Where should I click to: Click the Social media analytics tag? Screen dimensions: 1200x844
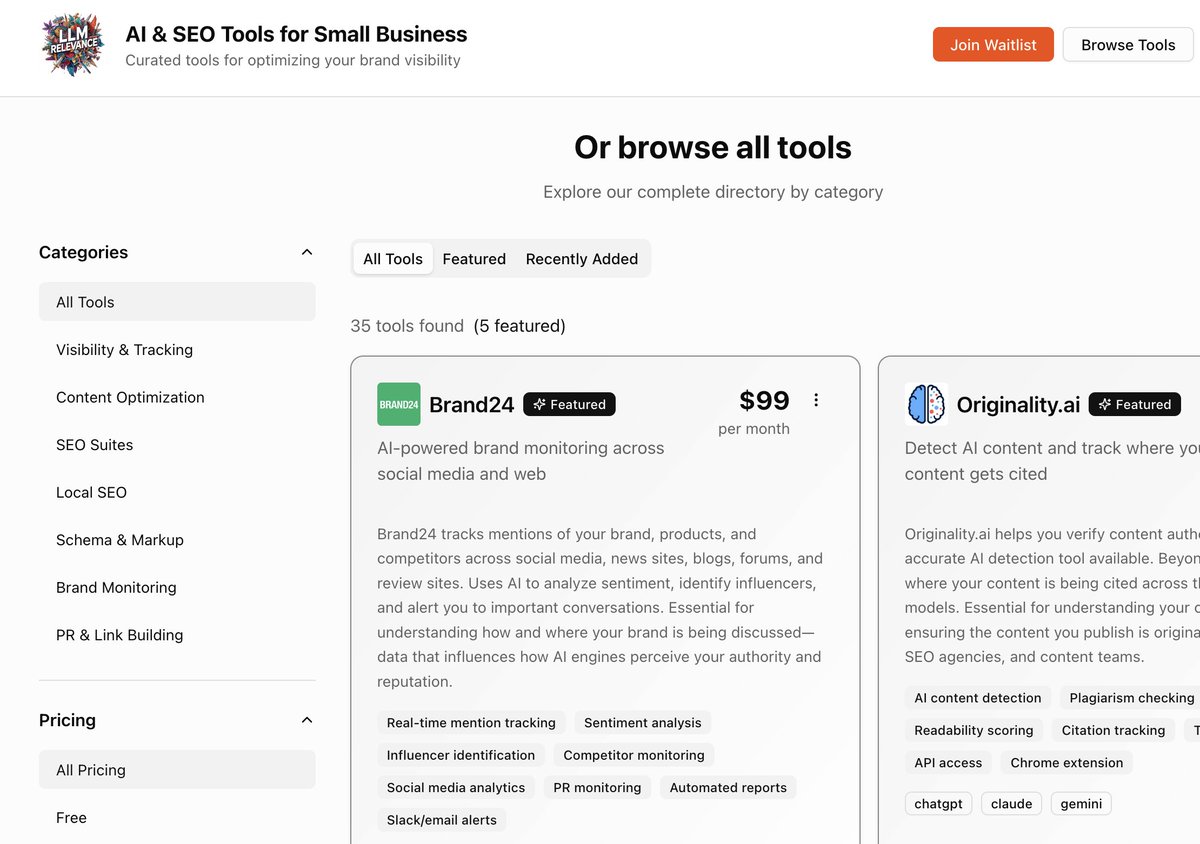coord(456,788)
